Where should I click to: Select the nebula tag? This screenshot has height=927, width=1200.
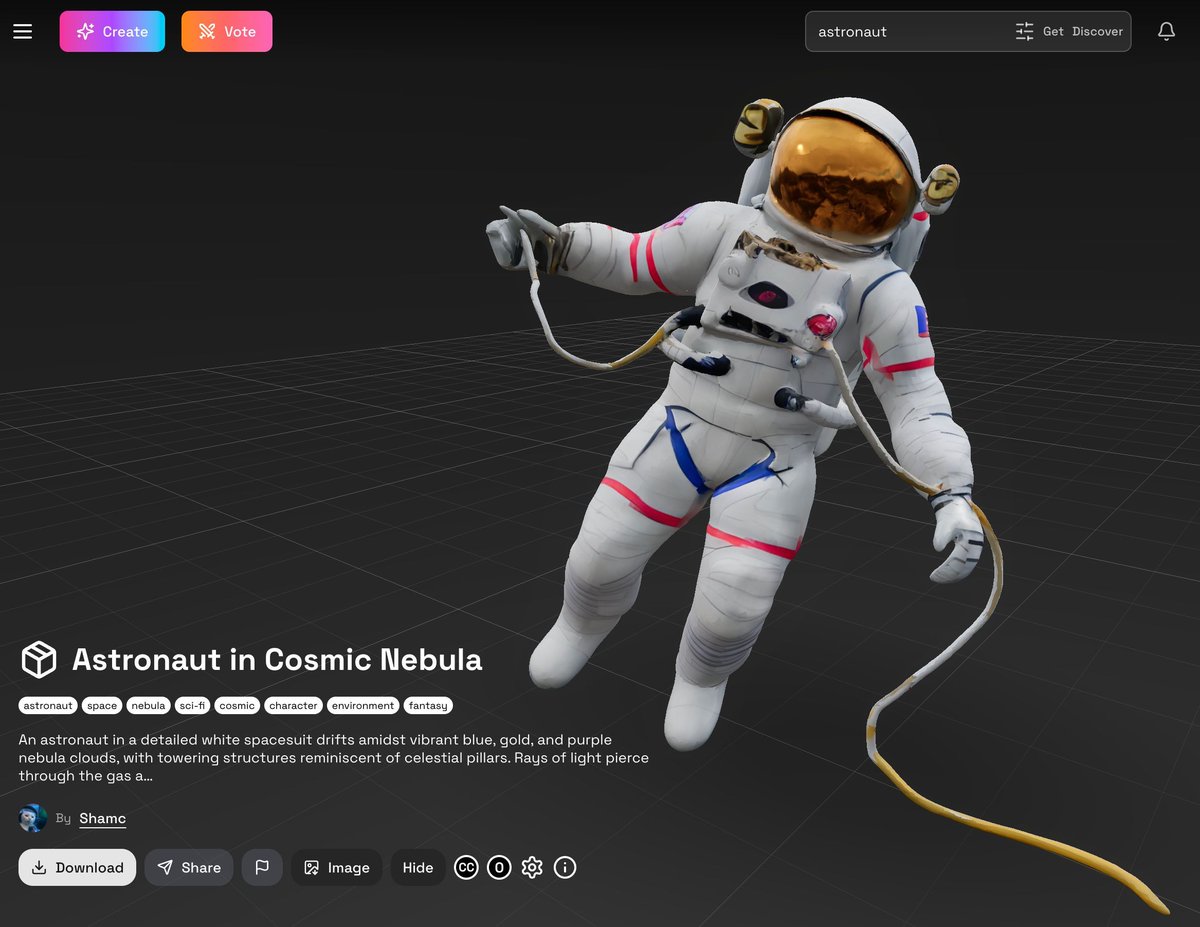click(148, 706)
